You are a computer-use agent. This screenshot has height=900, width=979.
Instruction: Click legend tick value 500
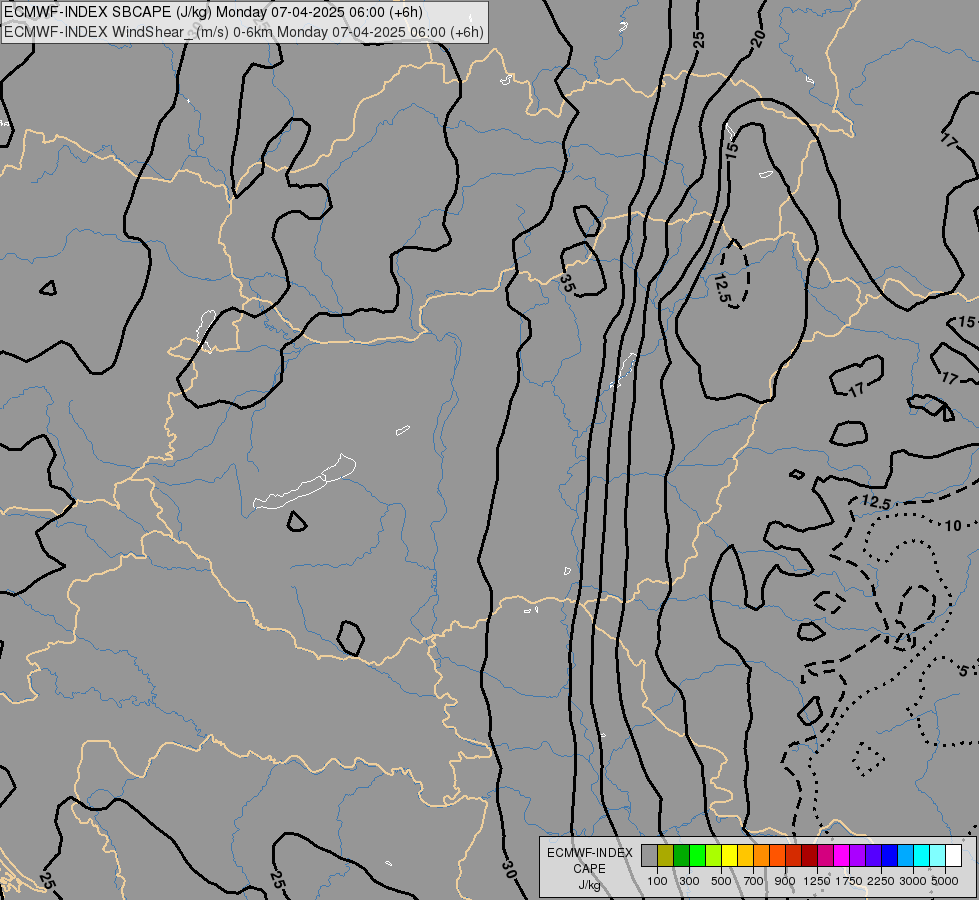[721, 881]
